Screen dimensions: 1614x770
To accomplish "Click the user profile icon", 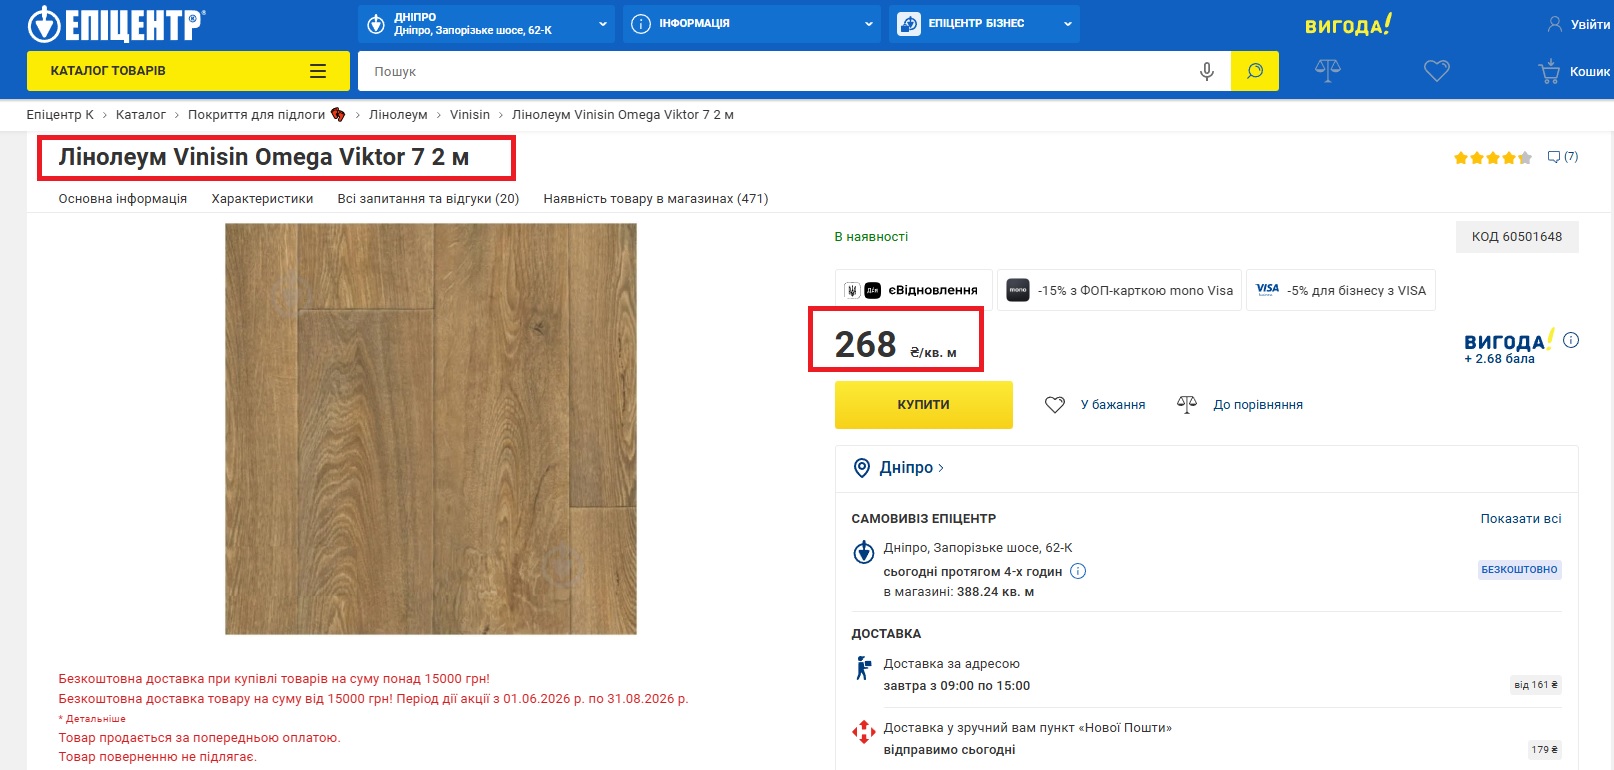I will 1555,24.
